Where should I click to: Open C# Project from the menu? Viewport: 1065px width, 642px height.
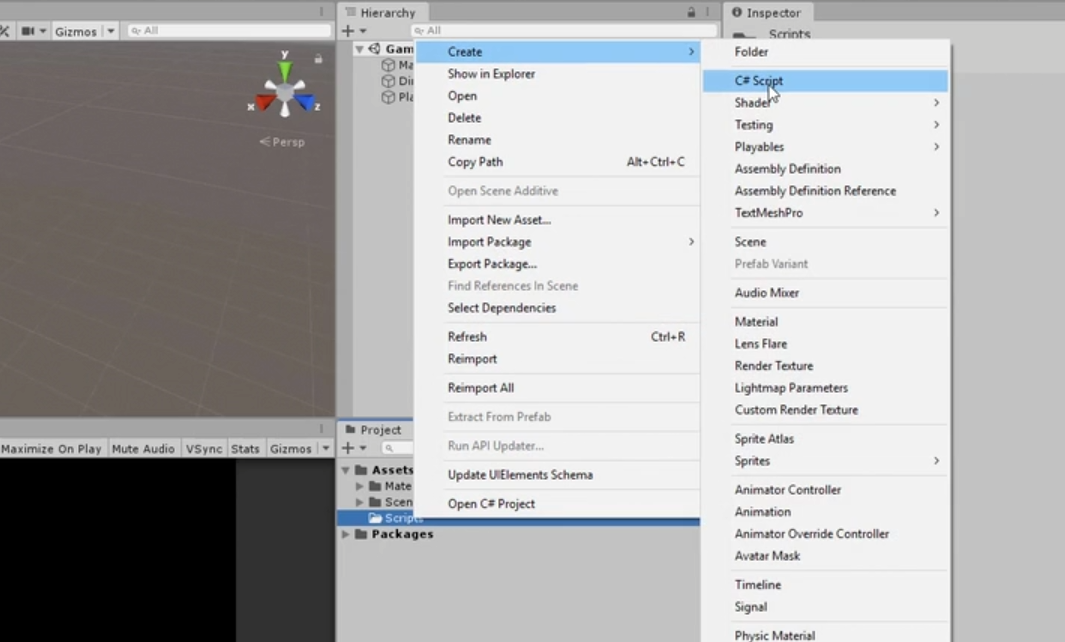point(491,503)
